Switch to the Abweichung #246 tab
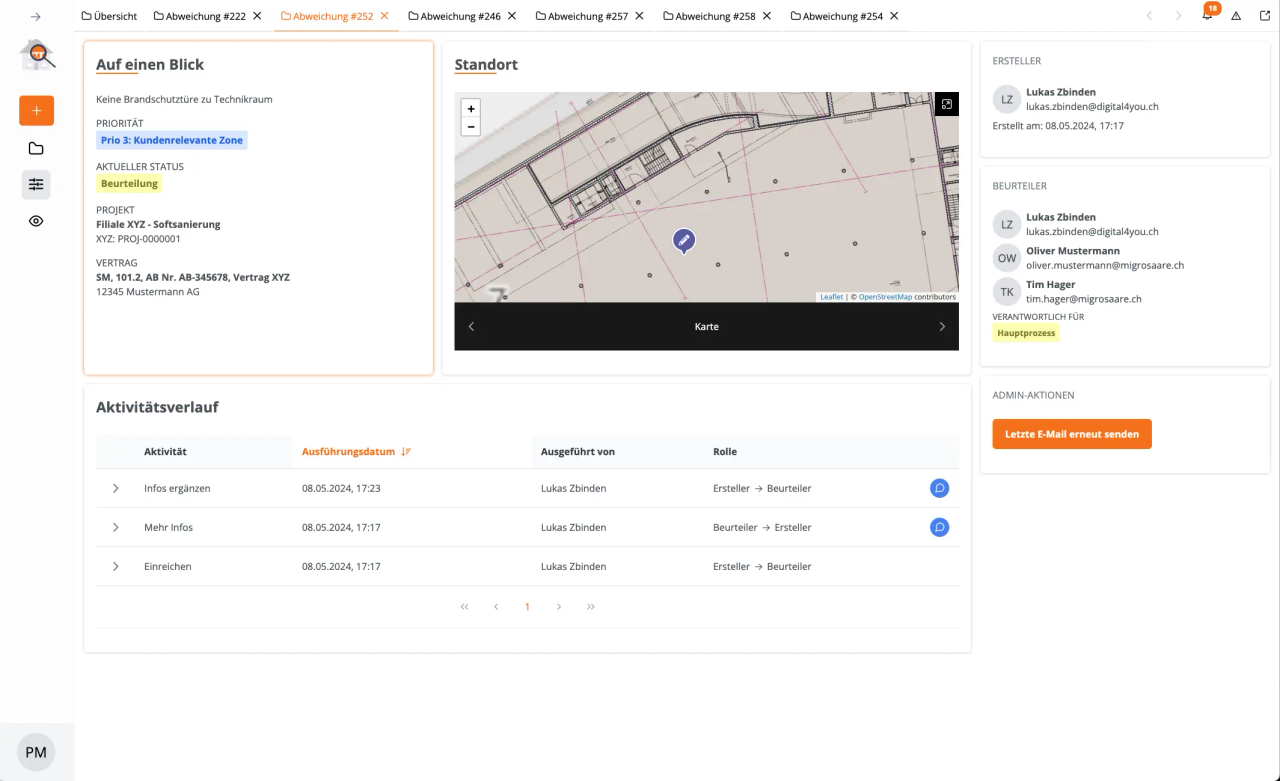 [x=454, y=16]
